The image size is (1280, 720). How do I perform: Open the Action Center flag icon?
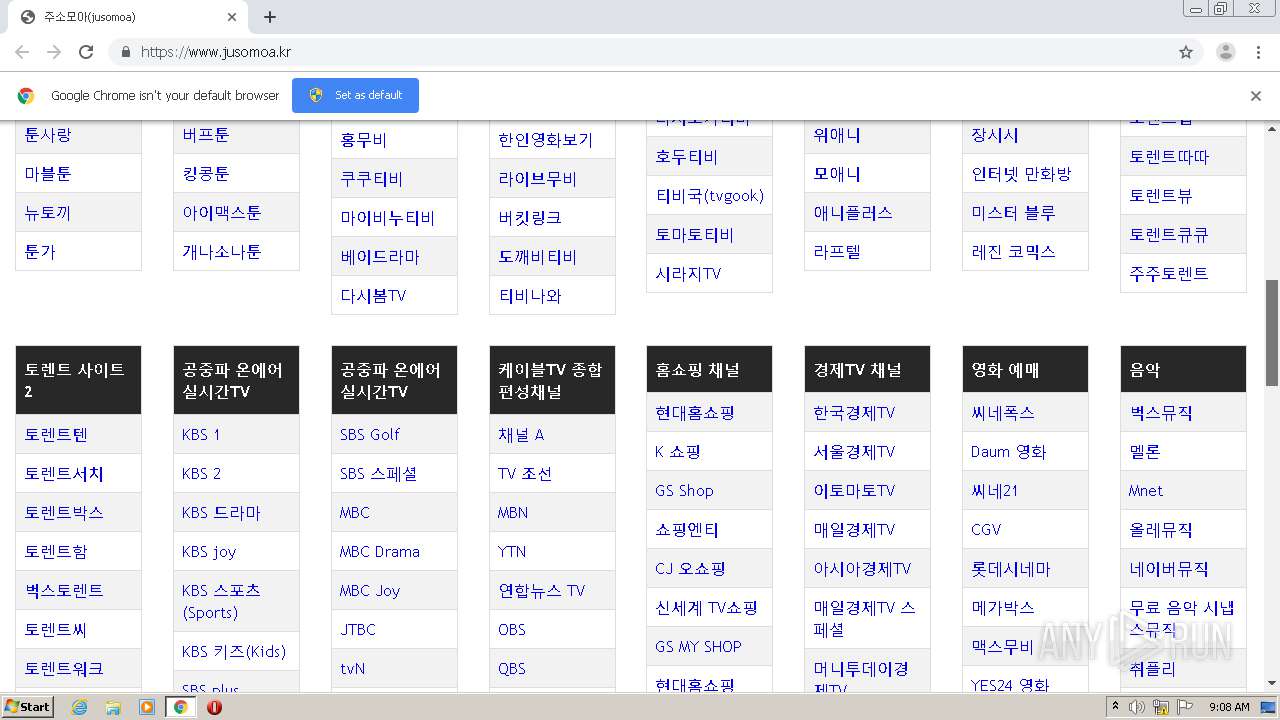pyautogui.click(x=1186, y=707)
